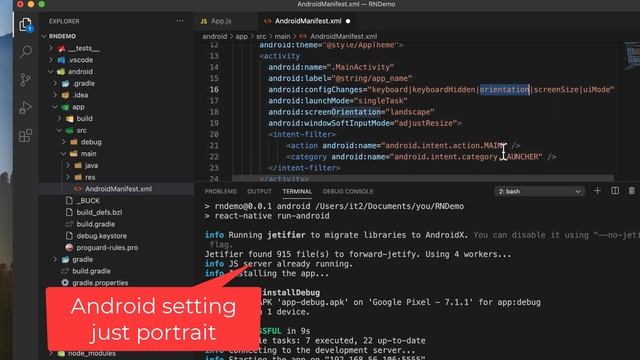
Task: Click "singleTask" value on line 17
Action: click(381, 101)
